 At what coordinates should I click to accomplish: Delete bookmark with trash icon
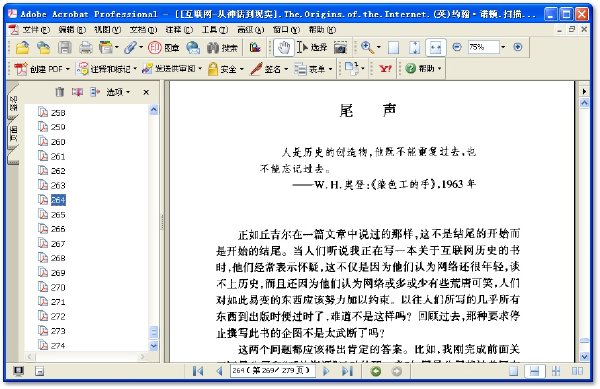[59, 92]
